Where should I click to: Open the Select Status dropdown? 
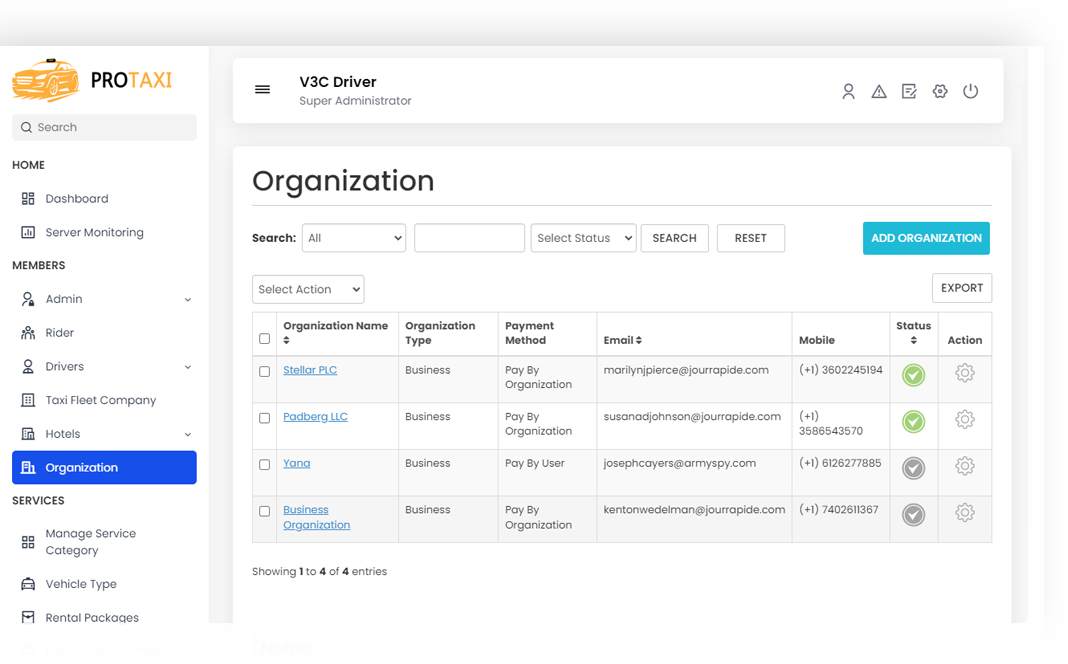pos(583,238)
